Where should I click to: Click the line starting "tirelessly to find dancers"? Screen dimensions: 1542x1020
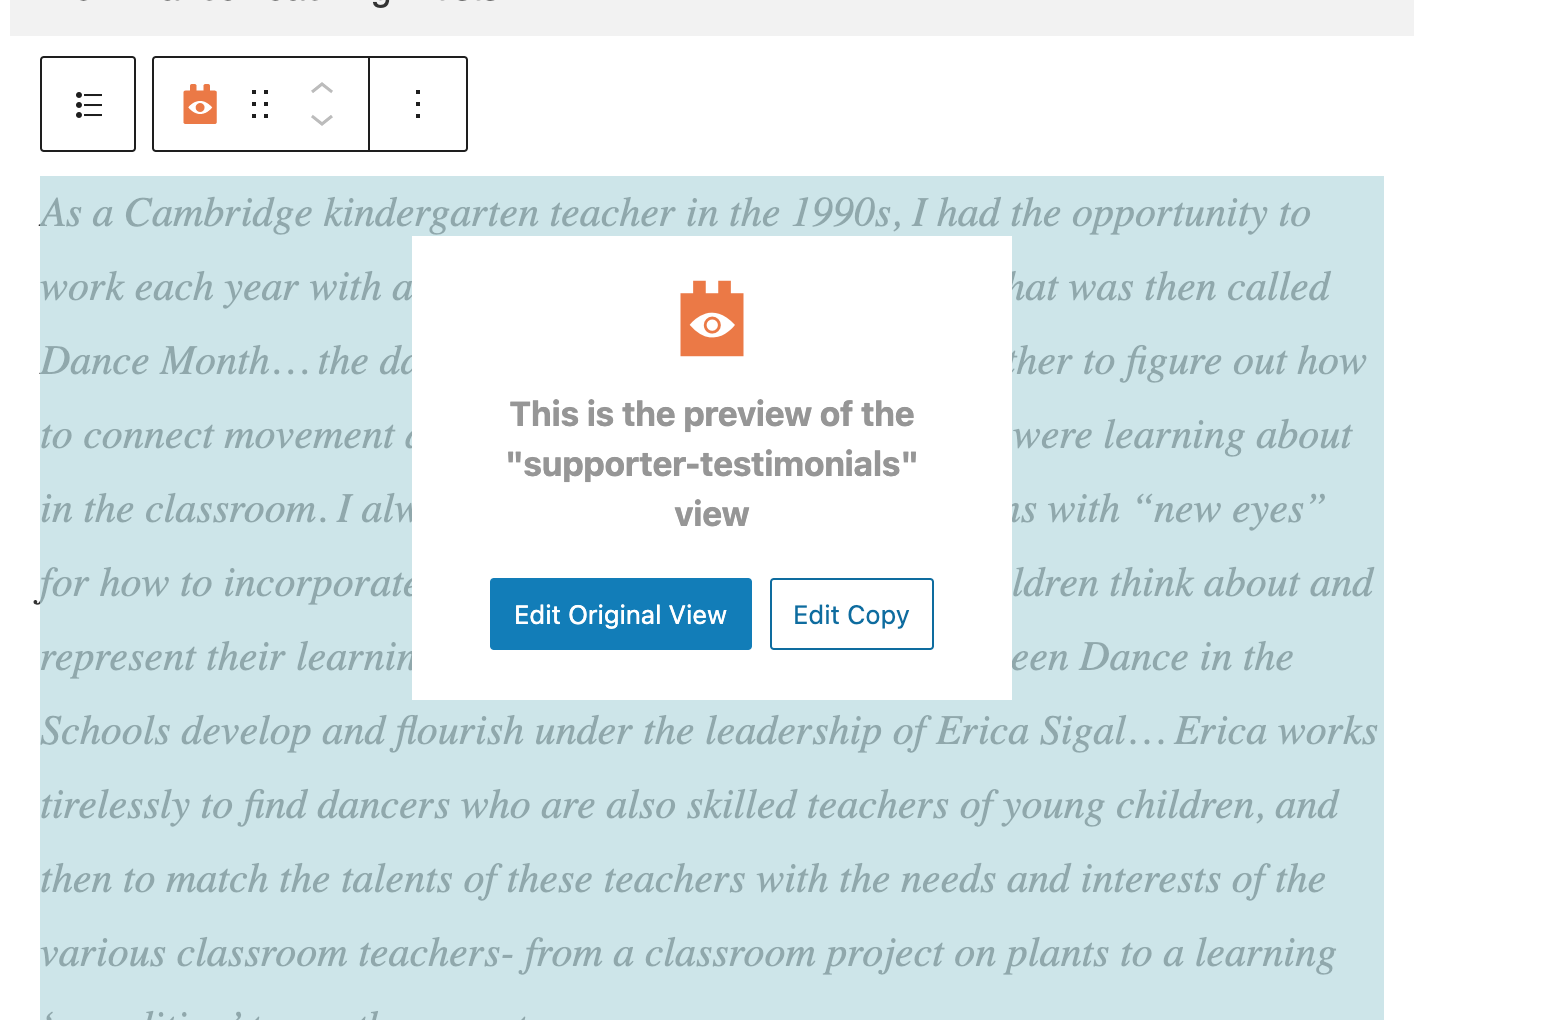689,805
